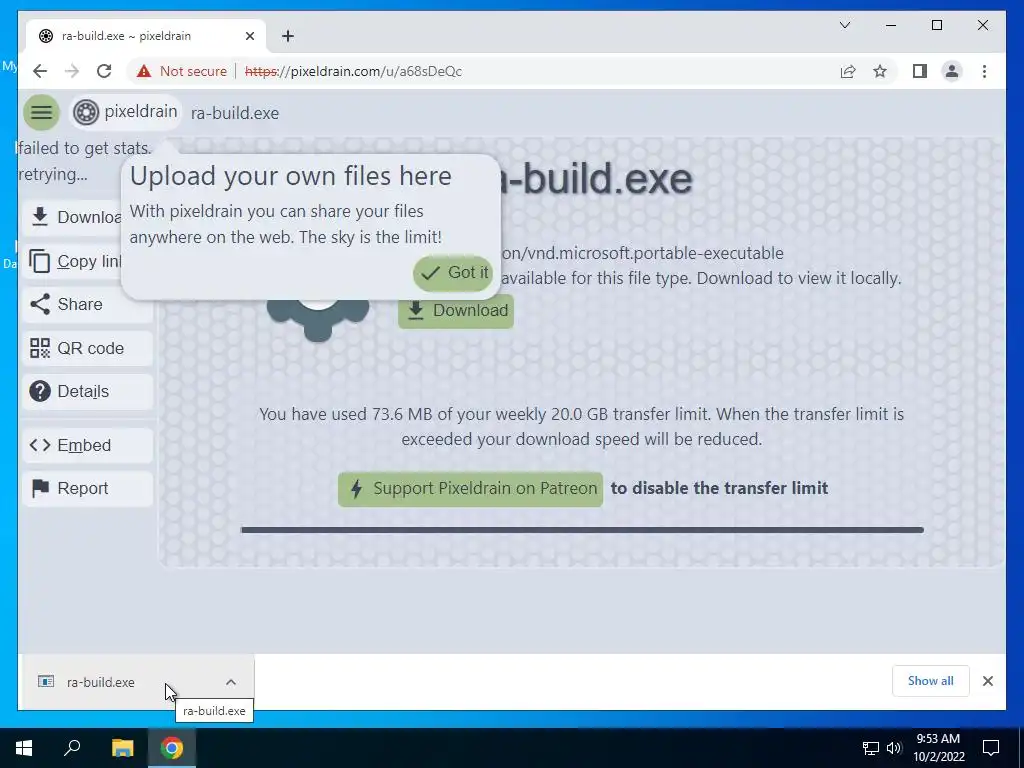
Task: Close the downloads bar
Action: tap(987, 681)
